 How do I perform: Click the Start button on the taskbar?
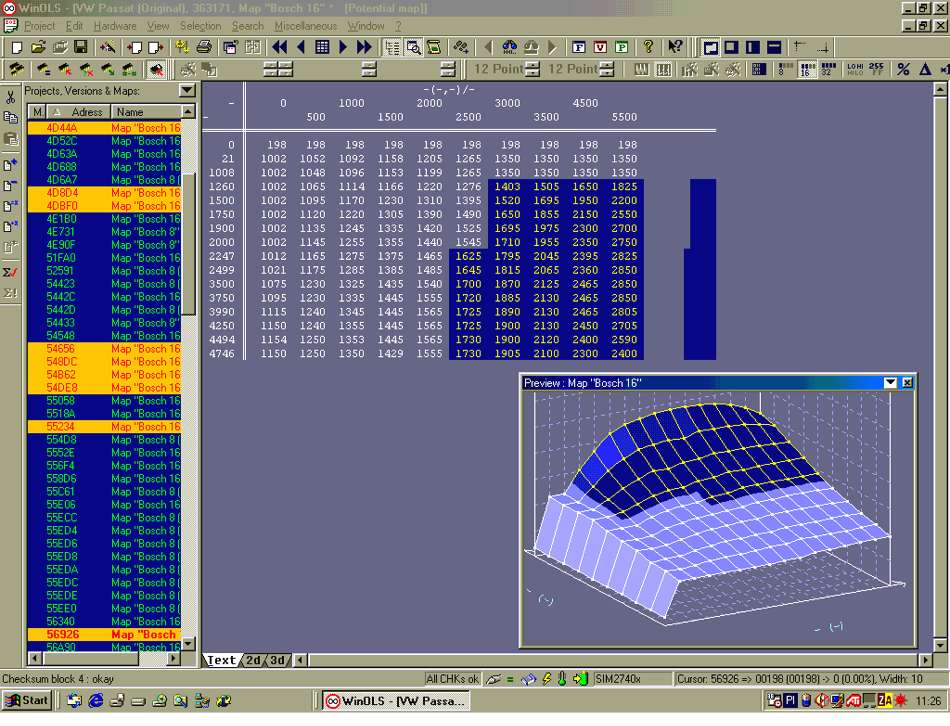[x=26, y=700]
